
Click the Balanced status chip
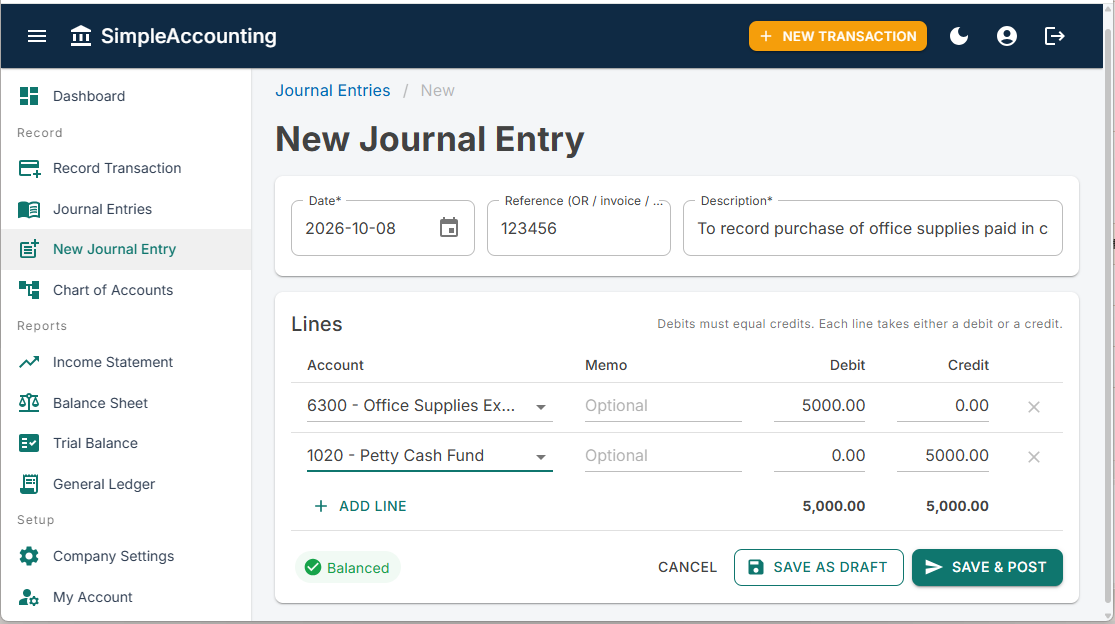(x=348, y=567)
